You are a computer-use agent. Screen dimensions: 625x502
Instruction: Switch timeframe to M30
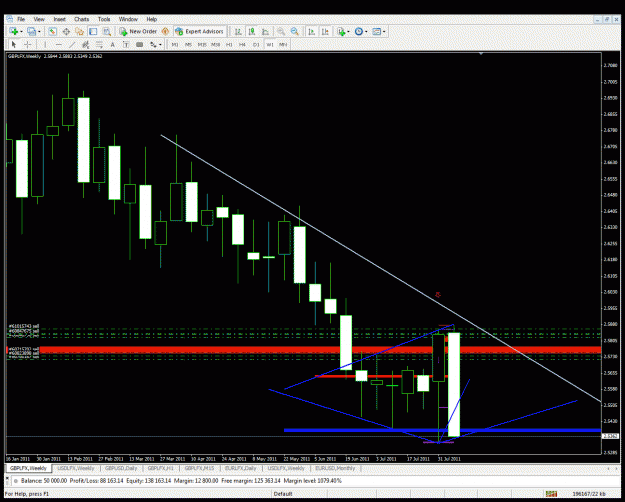pos(216,45)
